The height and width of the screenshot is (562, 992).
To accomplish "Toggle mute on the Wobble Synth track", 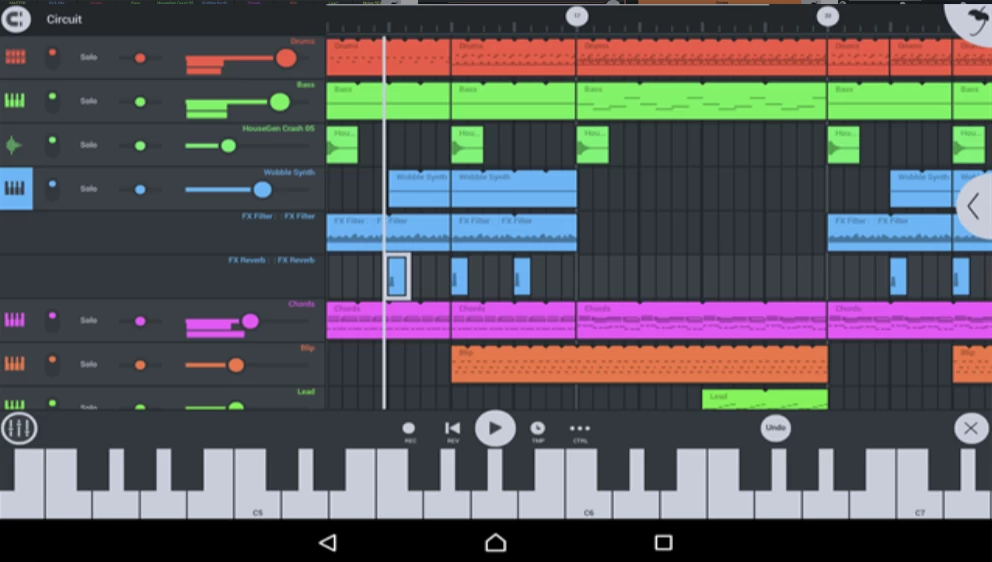I will (x=52, y=188).
